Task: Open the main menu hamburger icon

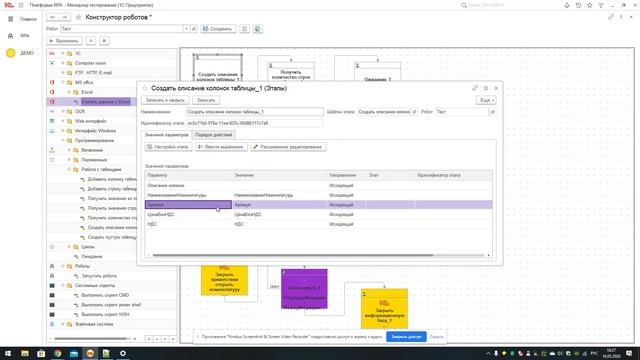Action: coord(21,5)
